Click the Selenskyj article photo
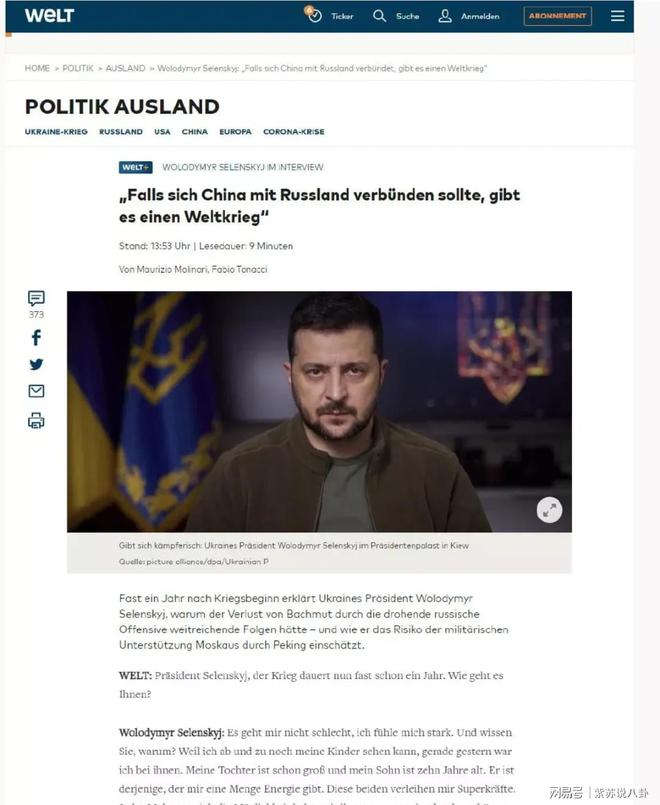 (319, 411)
